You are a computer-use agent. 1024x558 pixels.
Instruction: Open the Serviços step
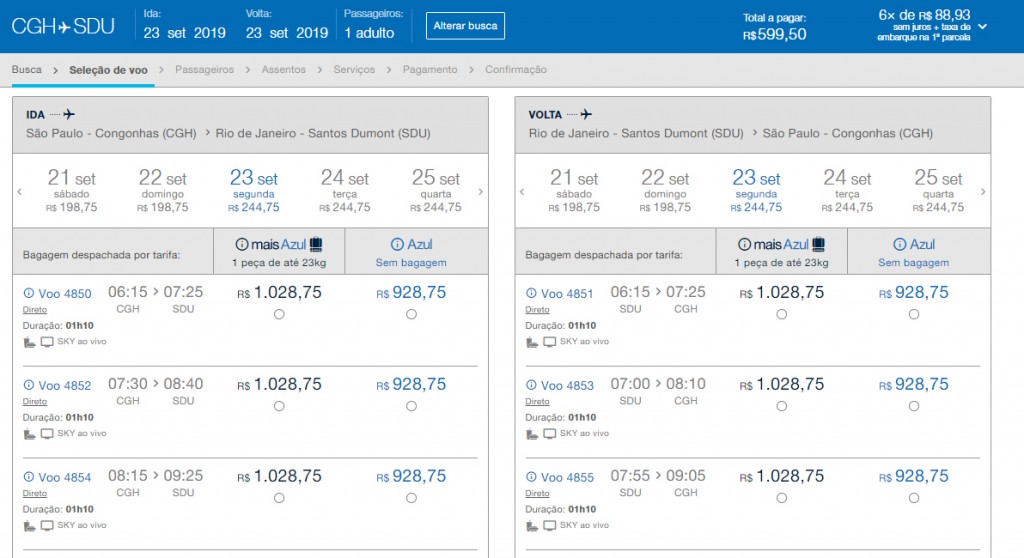(354, 69)
